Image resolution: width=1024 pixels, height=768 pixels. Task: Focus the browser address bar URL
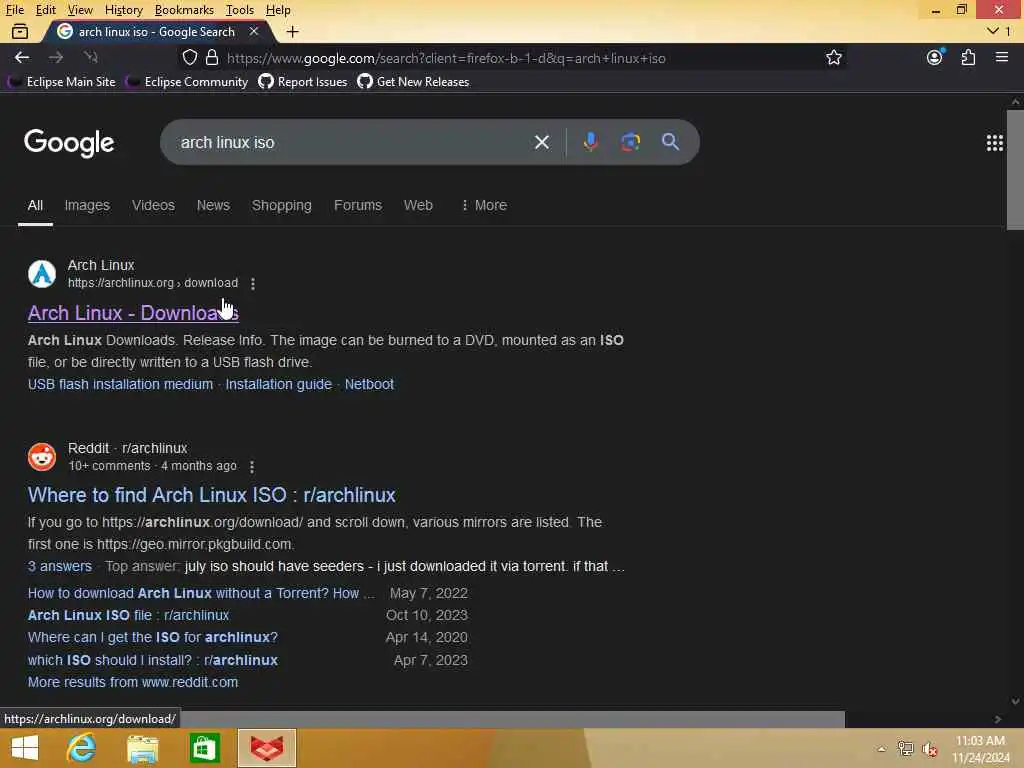coord(446,58)
